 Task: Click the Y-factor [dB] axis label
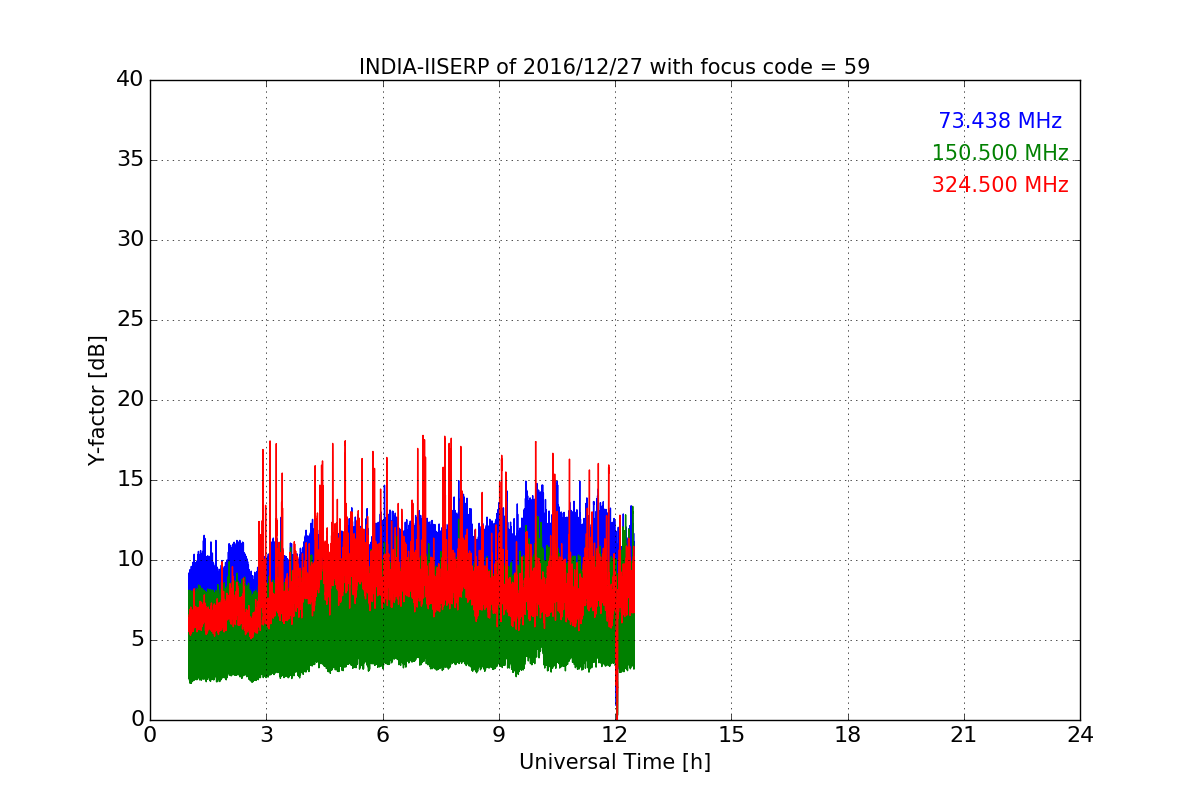[x=97, y=400]
